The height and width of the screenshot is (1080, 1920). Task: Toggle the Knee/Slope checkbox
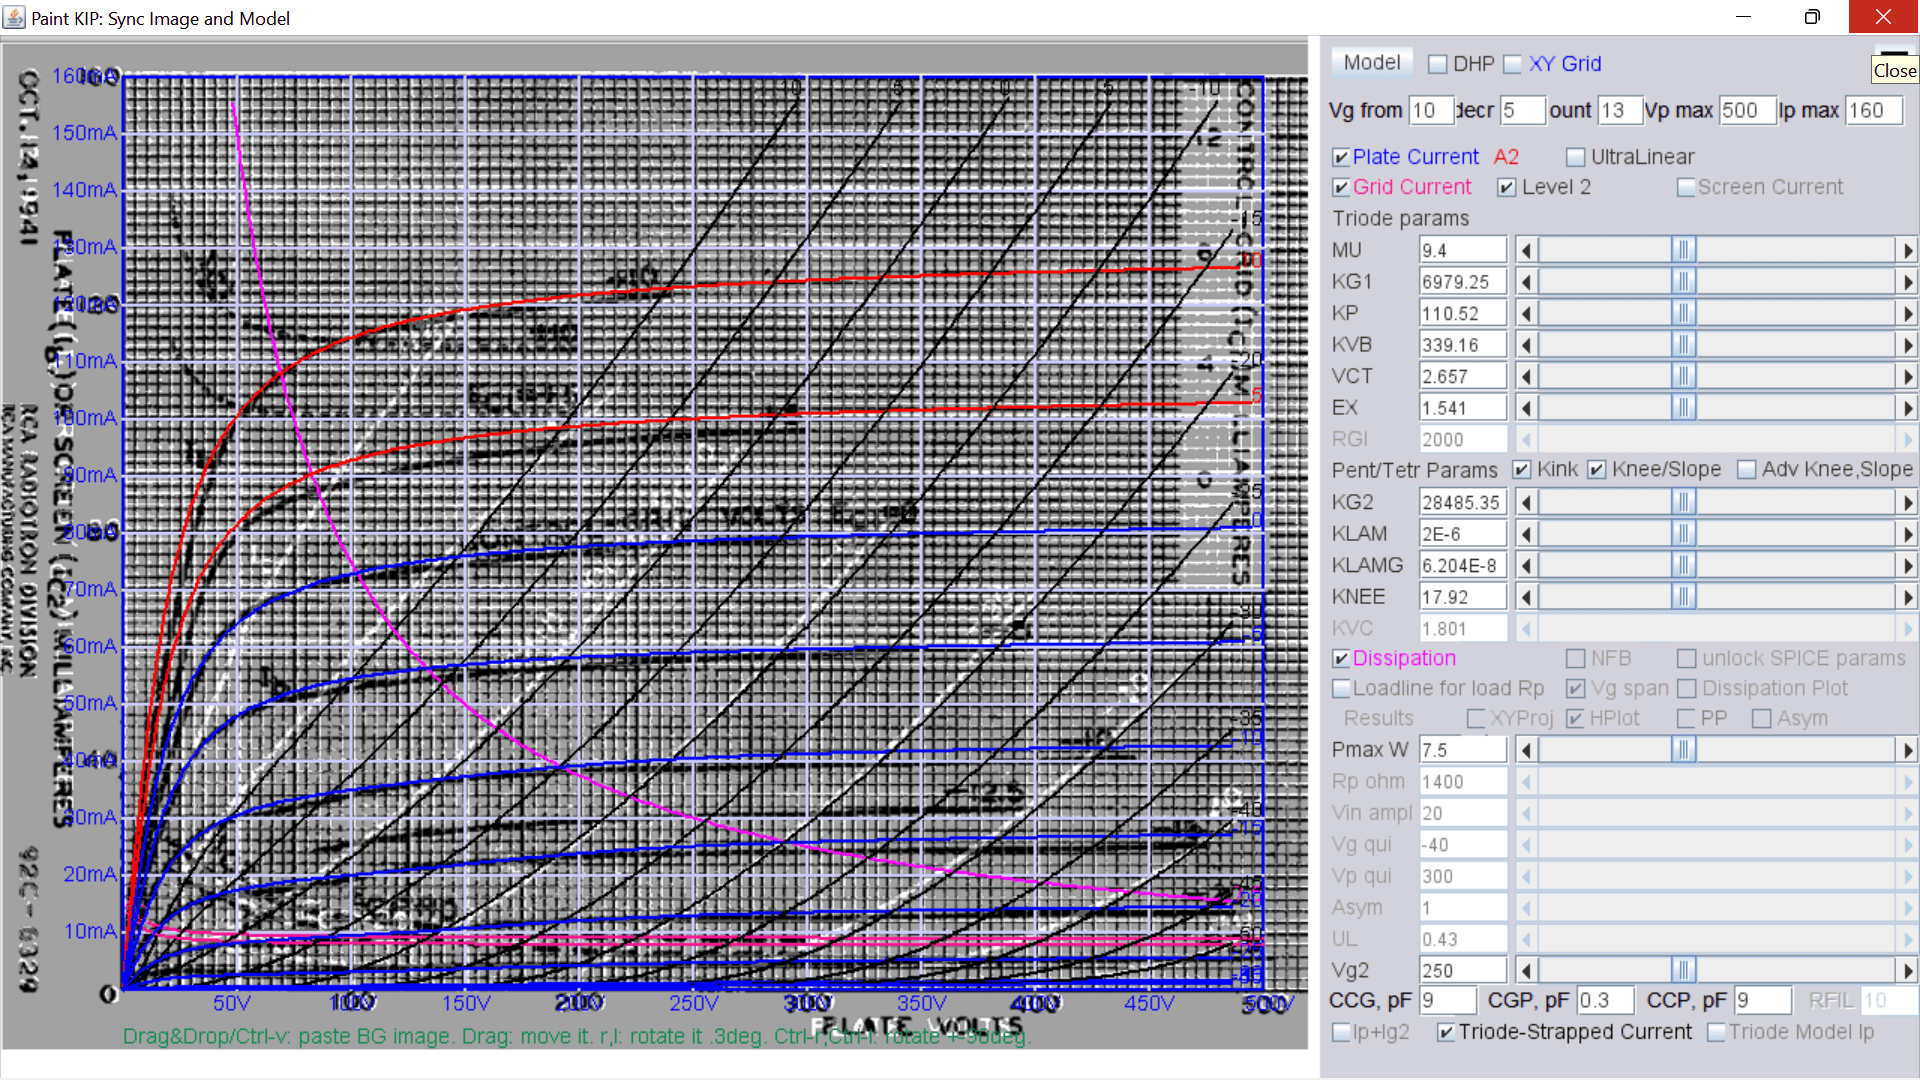[1597, 470]
